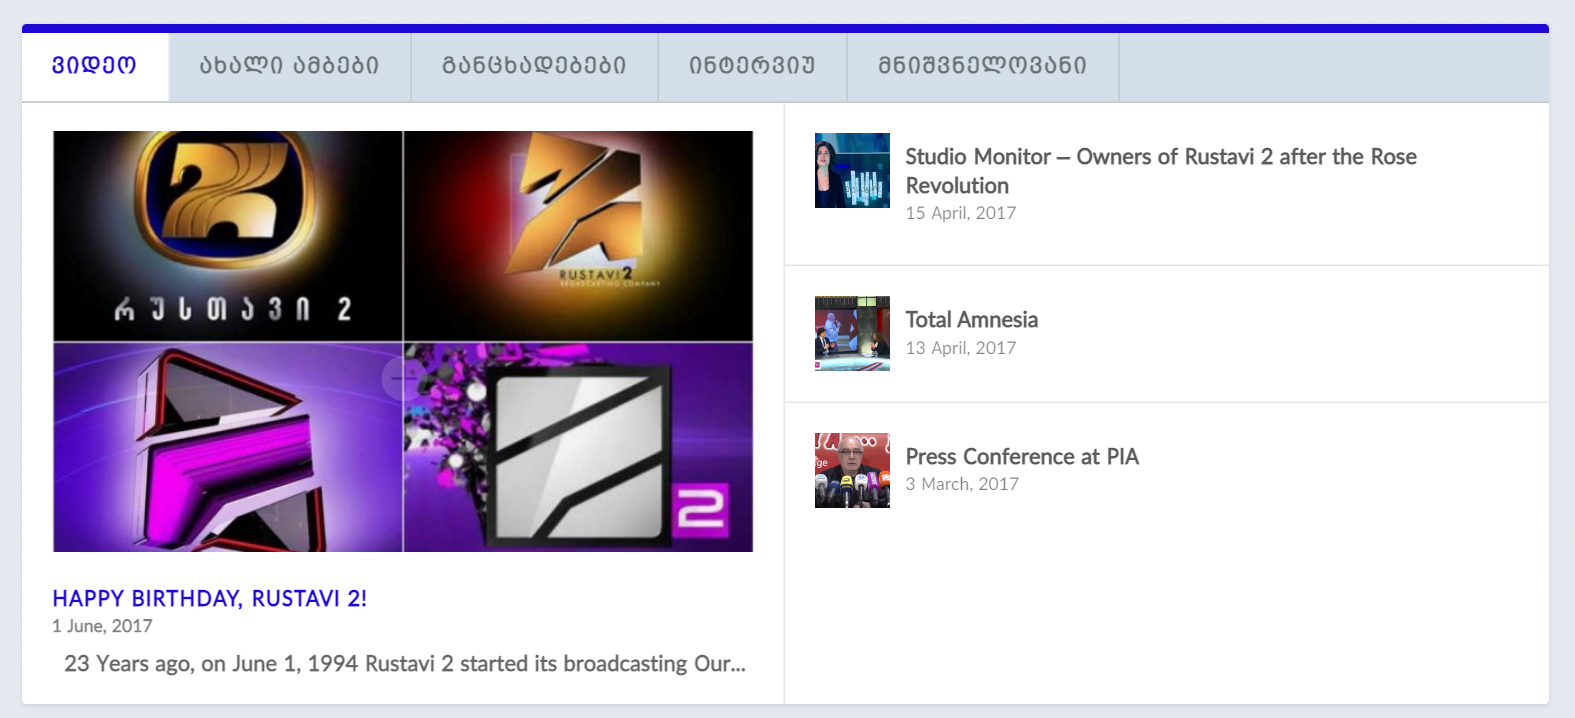Click the 1 June, 2017 date
Viewport: 1575px width, 718px height.
coord(102,626)
